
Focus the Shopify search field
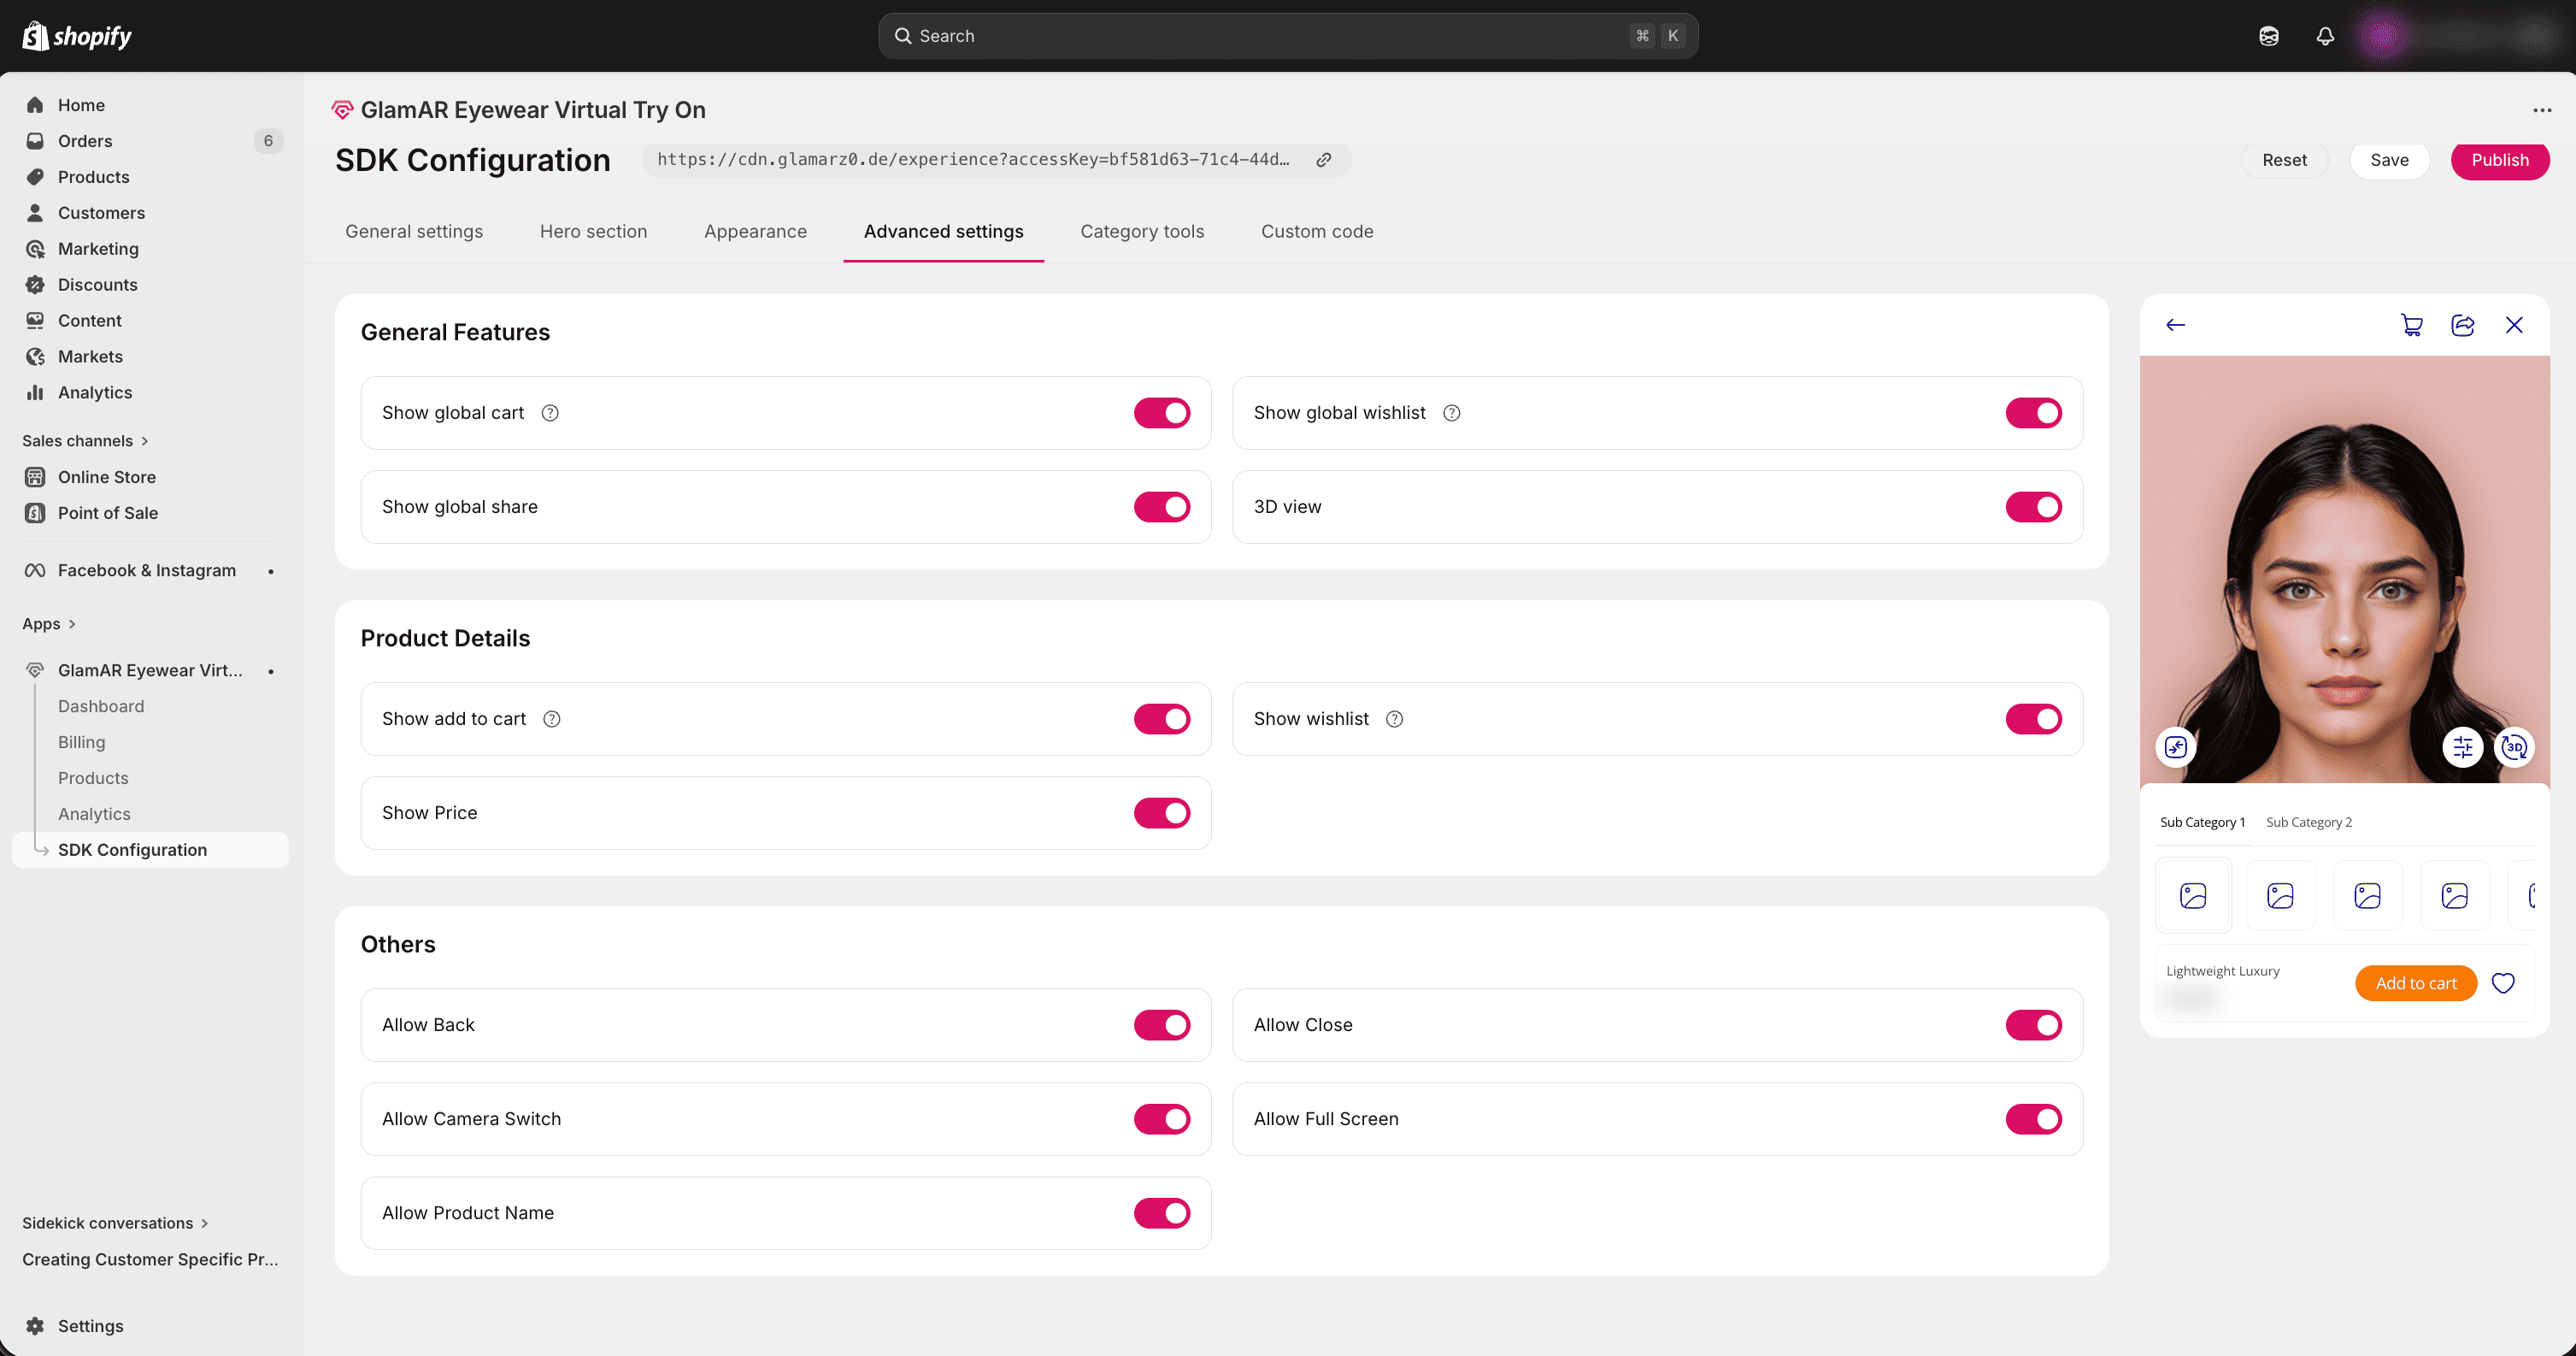coord(1287,36)
